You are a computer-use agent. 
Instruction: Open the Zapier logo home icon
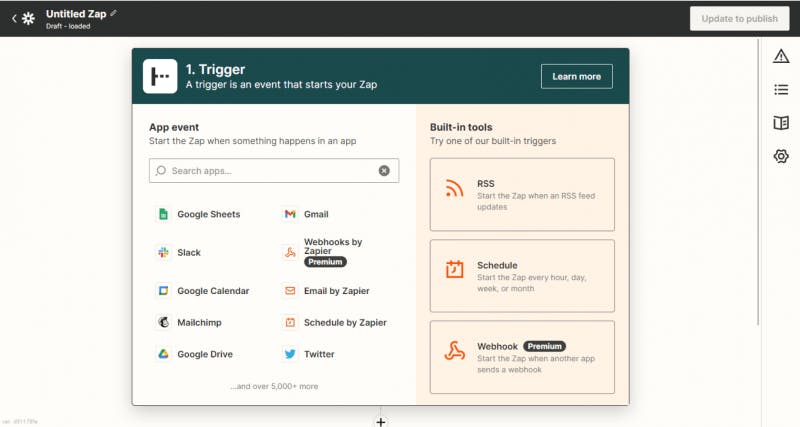point(29,19)
